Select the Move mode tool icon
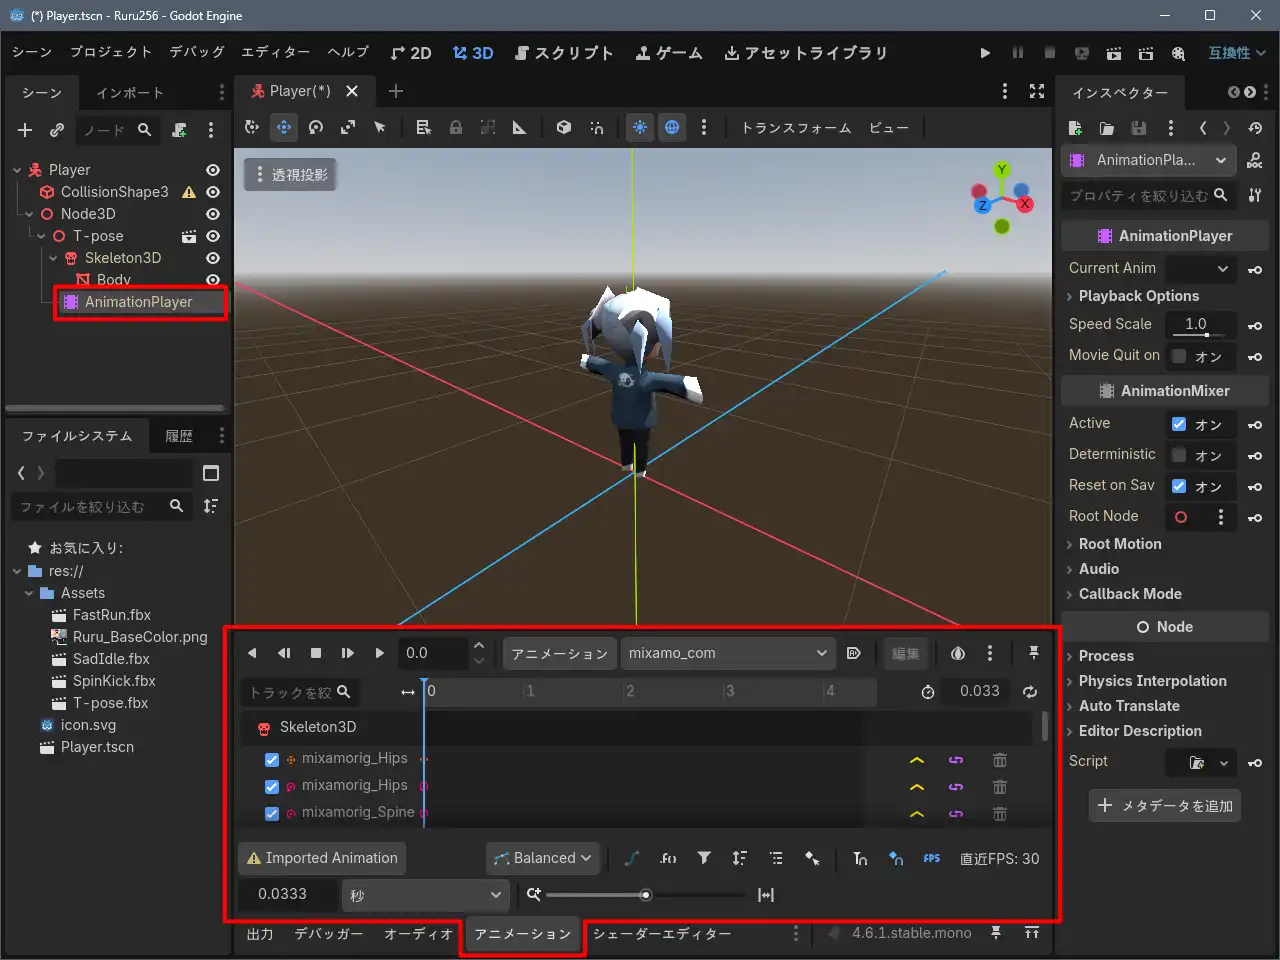Viewport: 1280px width, 960px height. coord(284,127)
